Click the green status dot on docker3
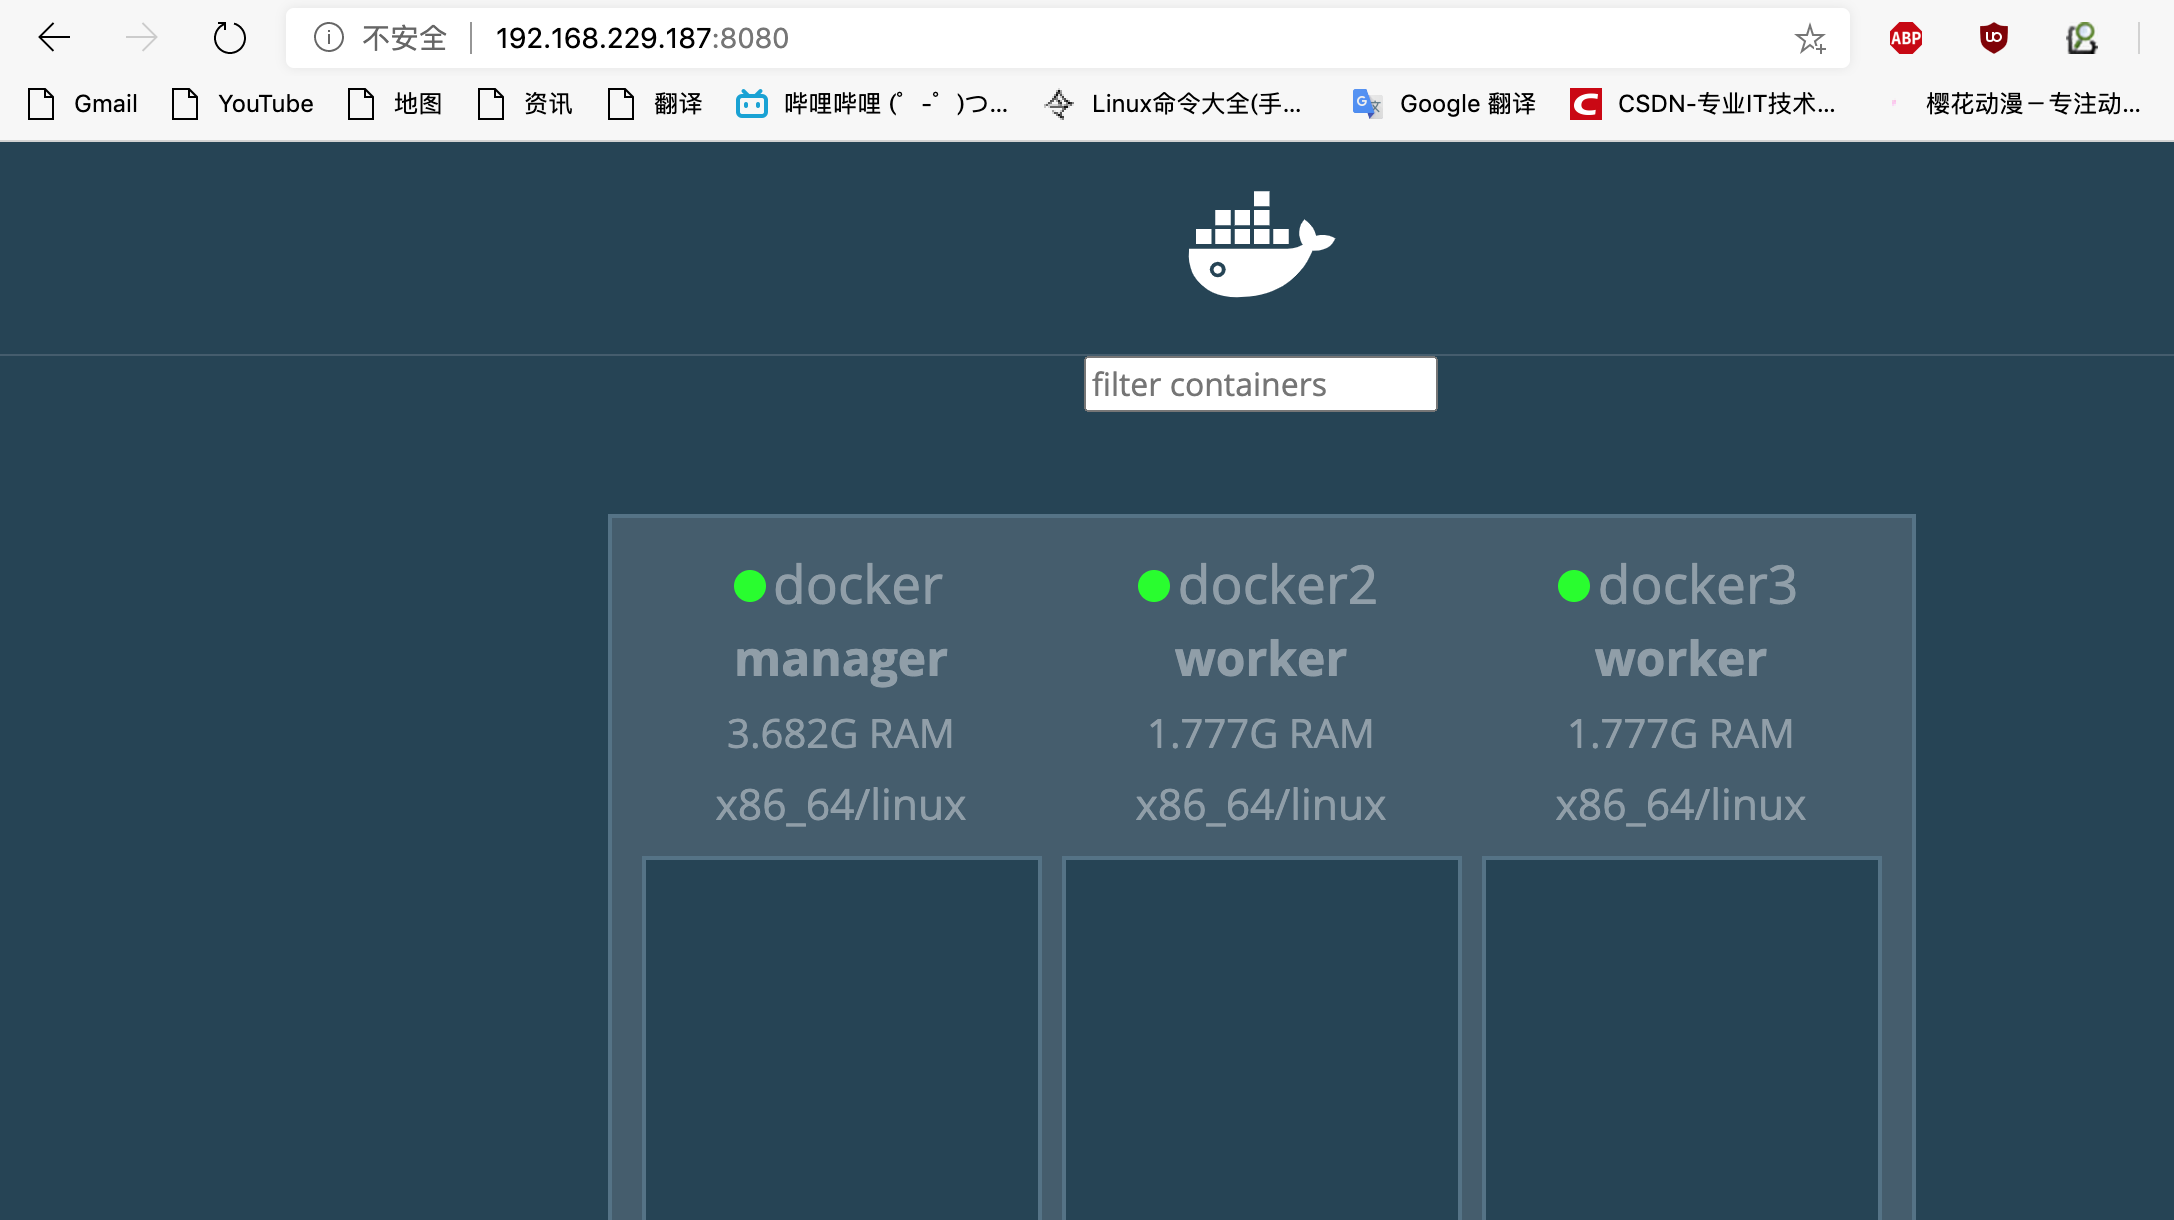Image resolution: width=2174 pixels, height=1220 pixels. 1572,585
